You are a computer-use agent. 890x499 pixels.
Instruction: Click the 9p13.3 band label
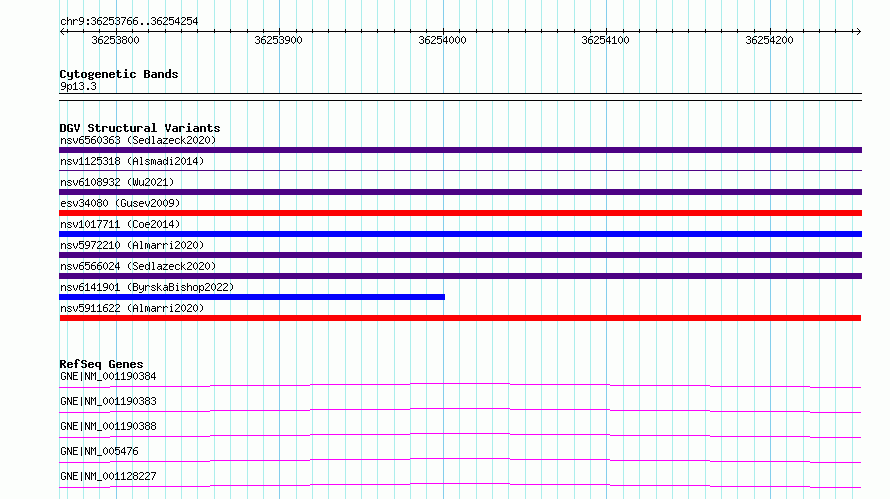(78, 86)
